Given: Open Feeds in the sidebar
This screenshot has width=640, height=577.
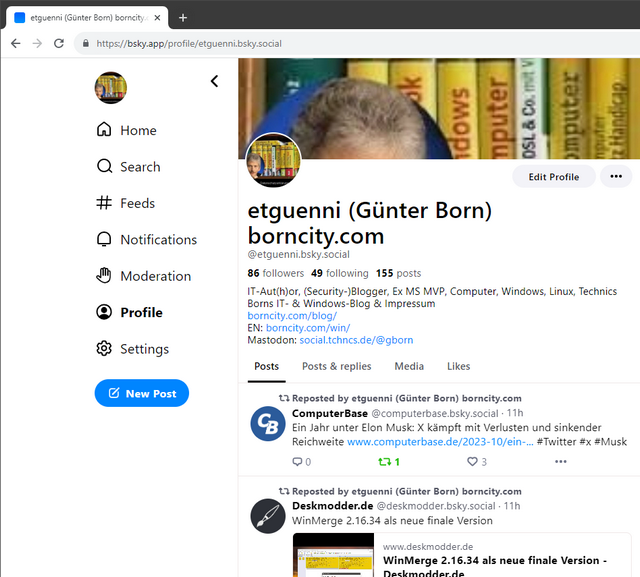Looking at the screenshot, I should [126, 203].
